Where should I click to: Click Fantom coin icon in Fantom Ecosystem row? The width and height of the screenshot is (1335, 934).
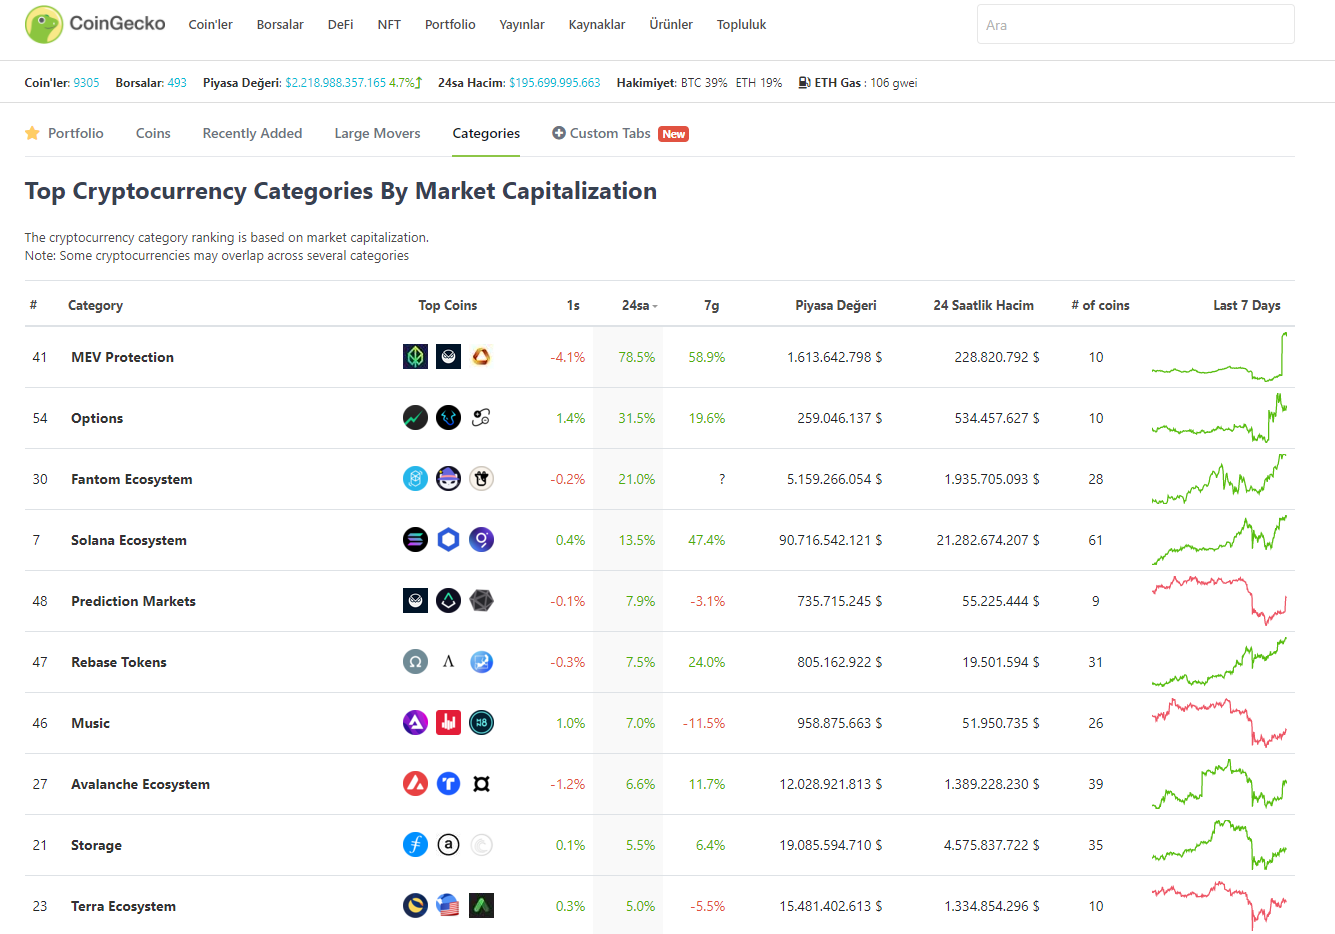coord(415,479)
